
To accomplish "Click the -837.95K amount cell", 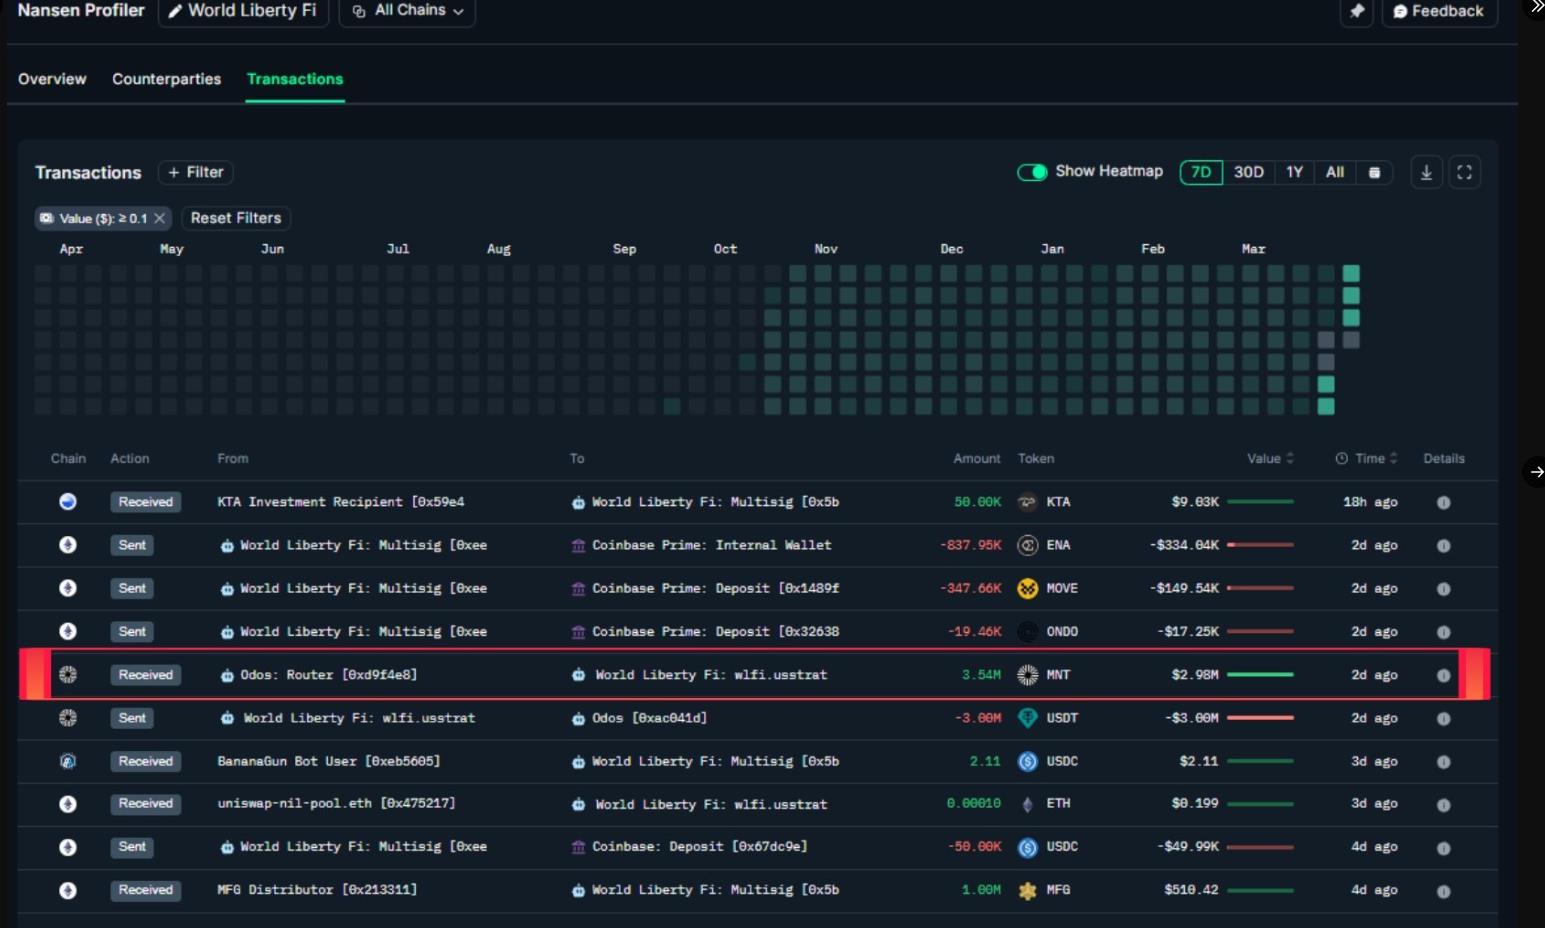I will pos(970,545).
